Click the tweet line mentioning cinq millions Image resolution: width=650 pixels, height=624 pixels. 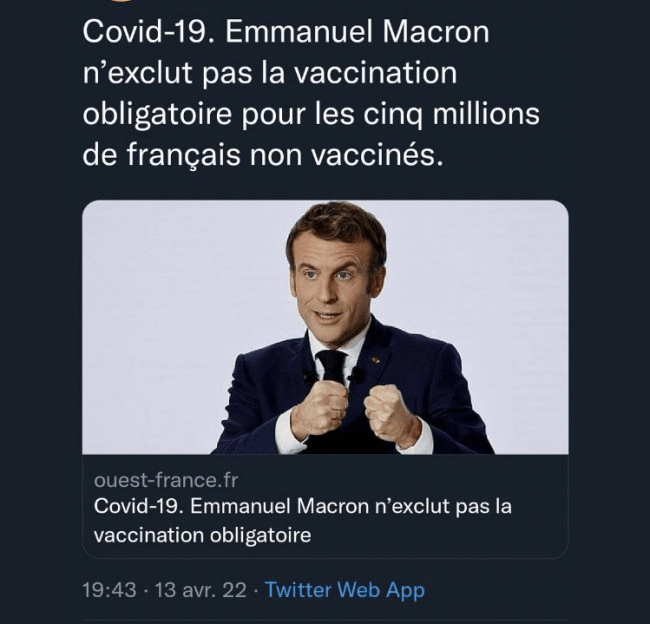[x=310, y=115]
